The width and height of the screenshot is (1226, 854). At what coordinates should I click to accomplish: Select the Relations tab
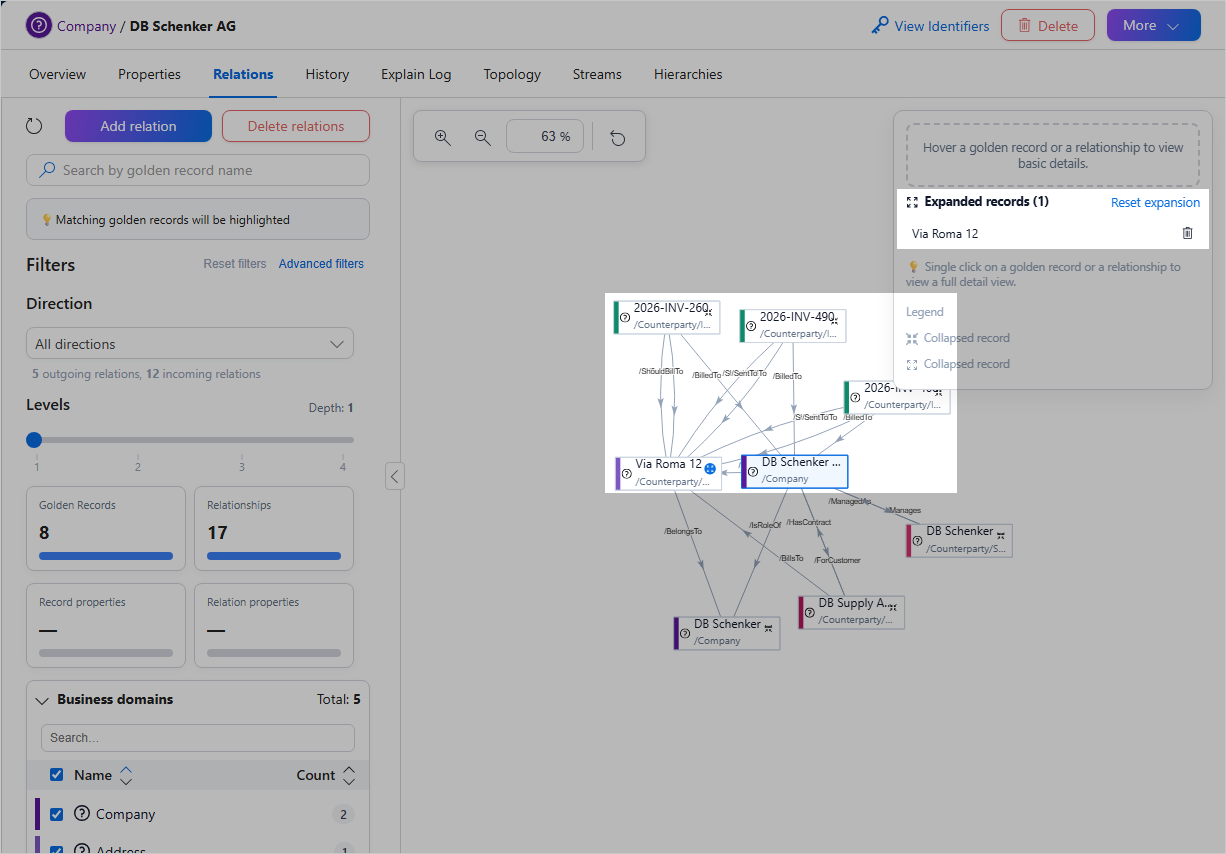click(243, 74)
